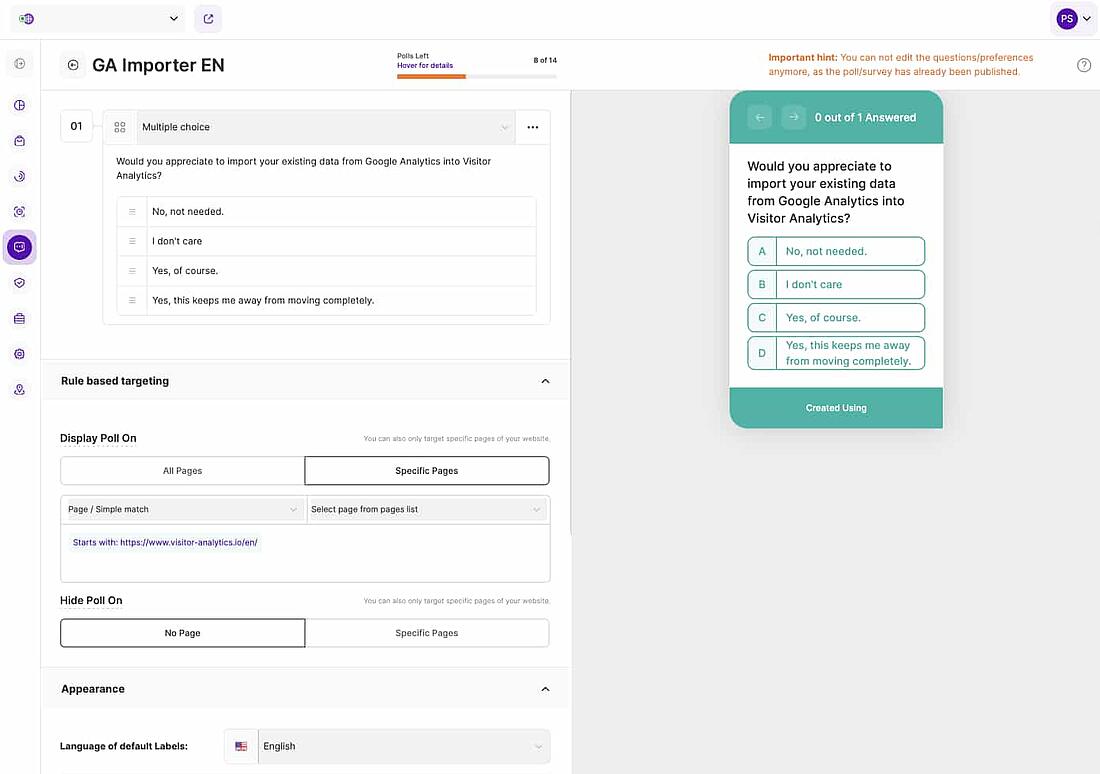This screenshot has width=1100, height=774.
Task: Click the question text in the editor
Action: [303, 168]
